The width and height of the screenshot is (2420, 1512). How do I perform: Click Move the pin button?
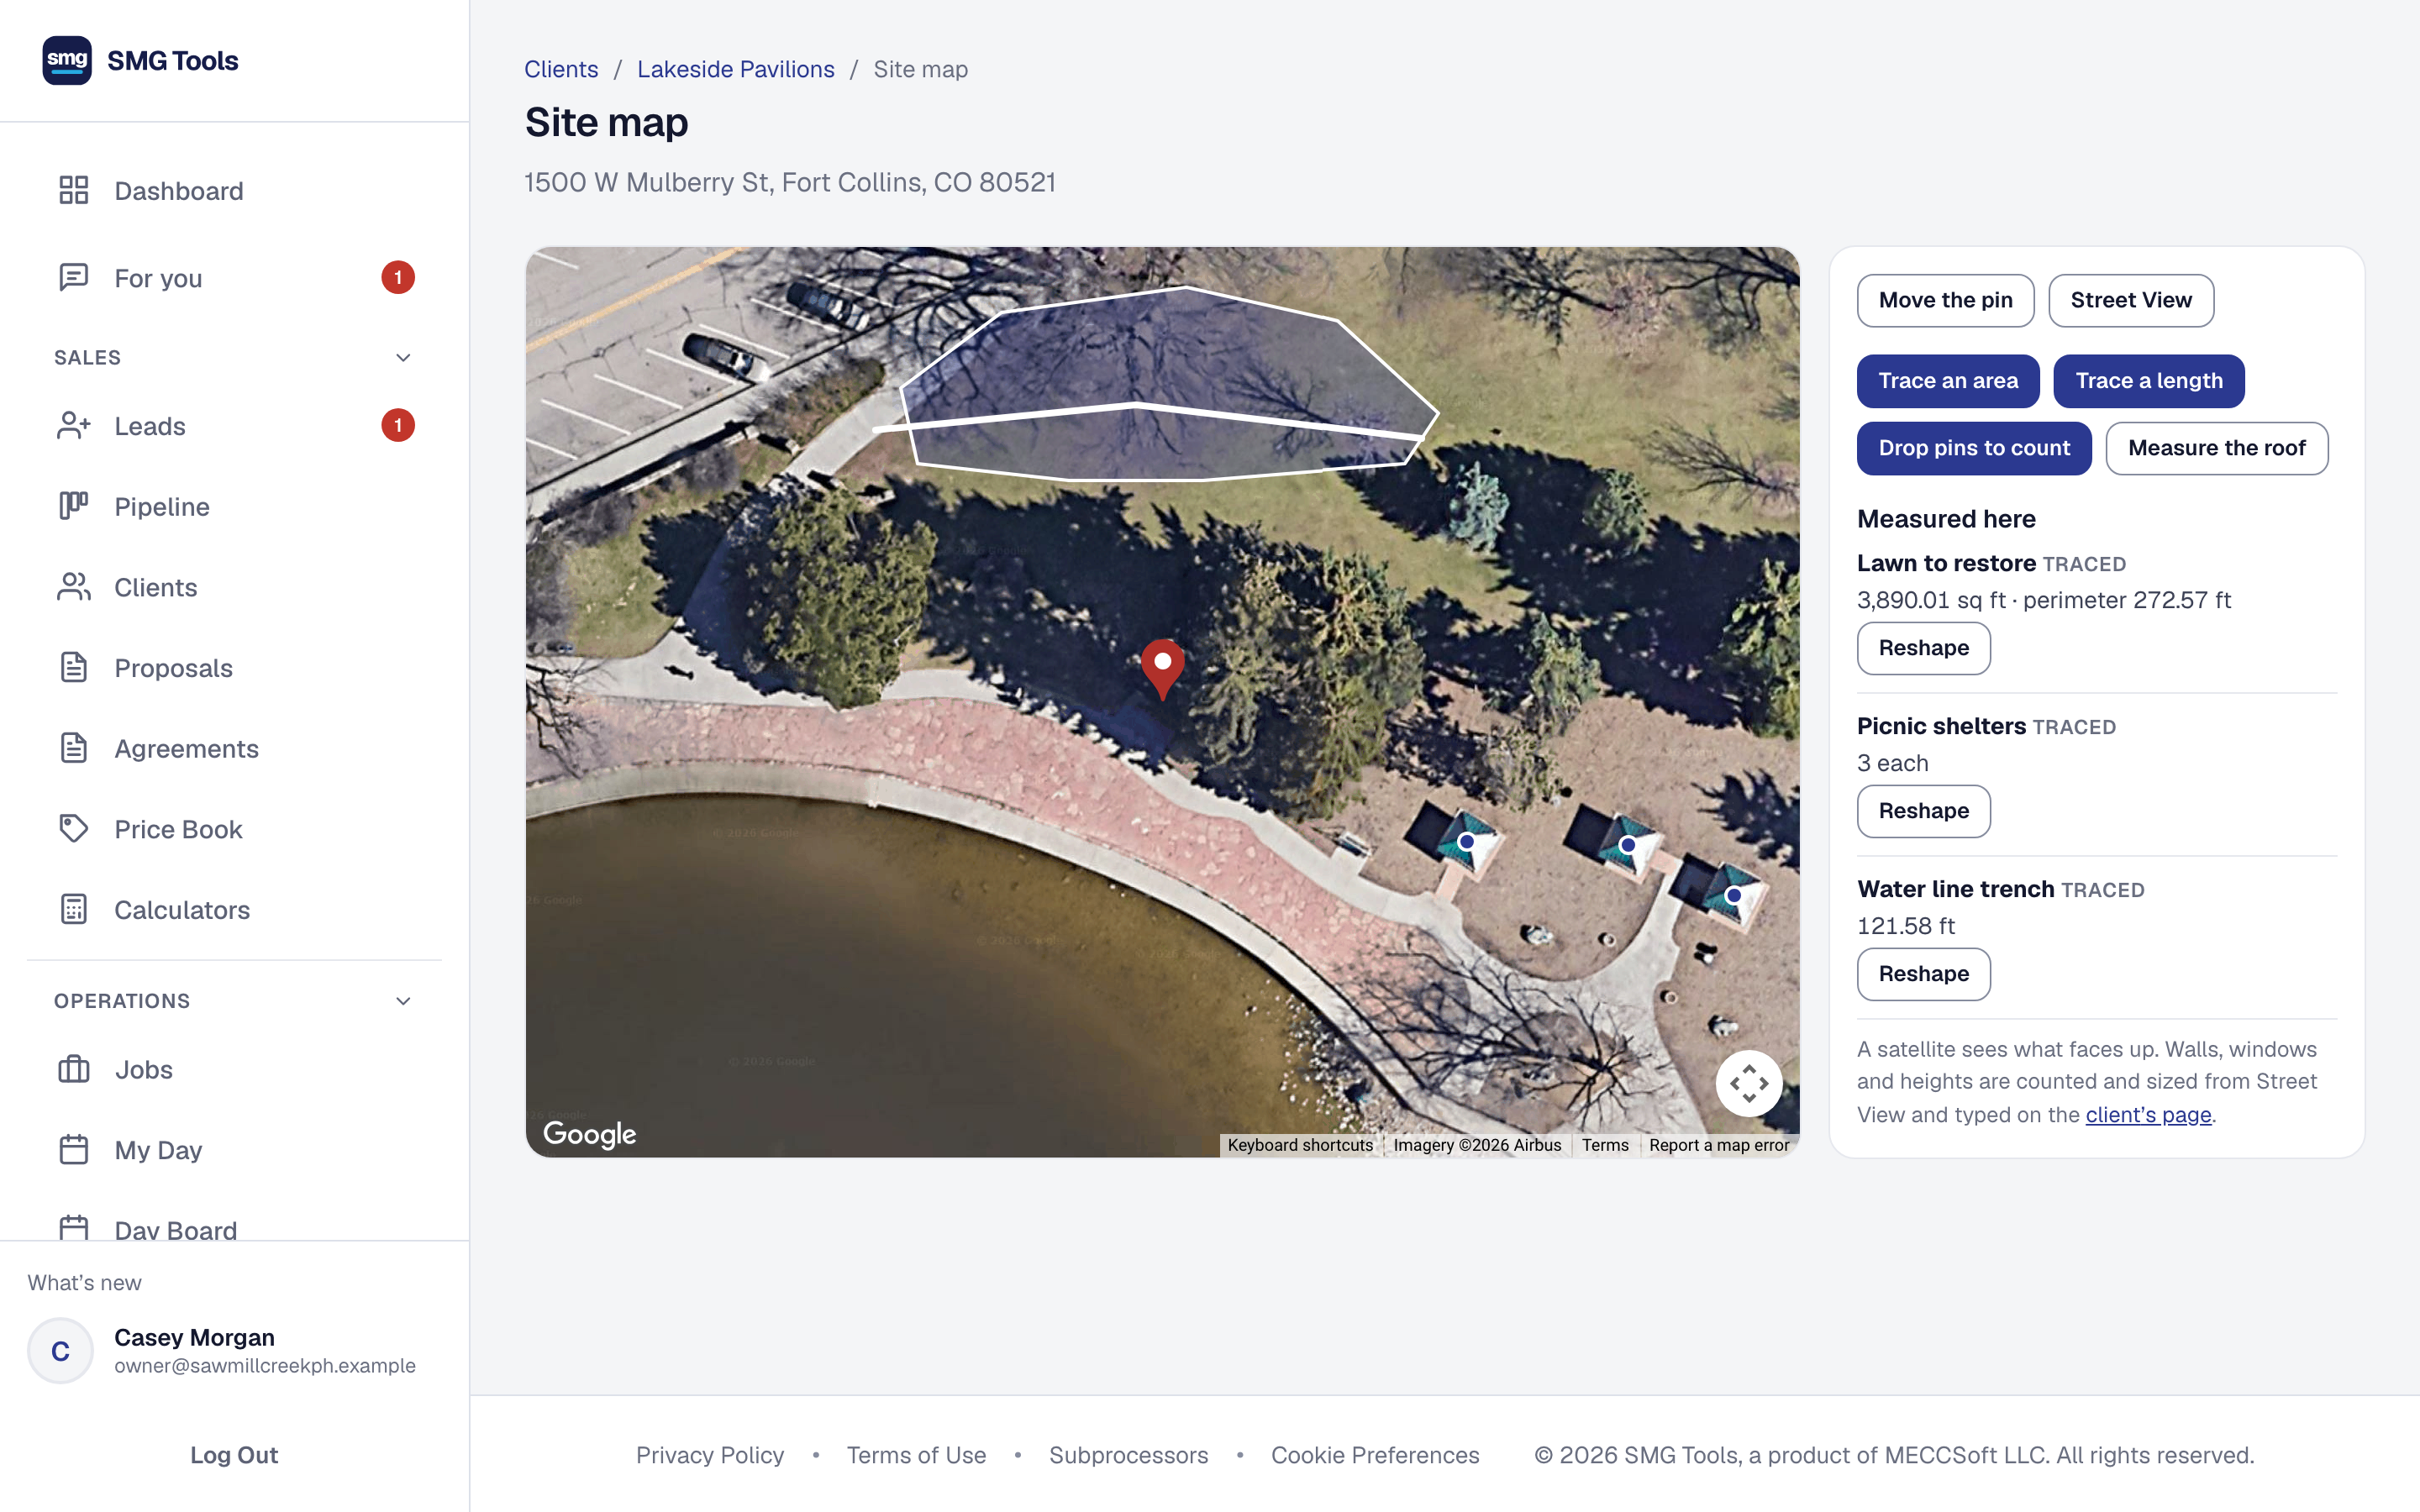point(1945,300)
